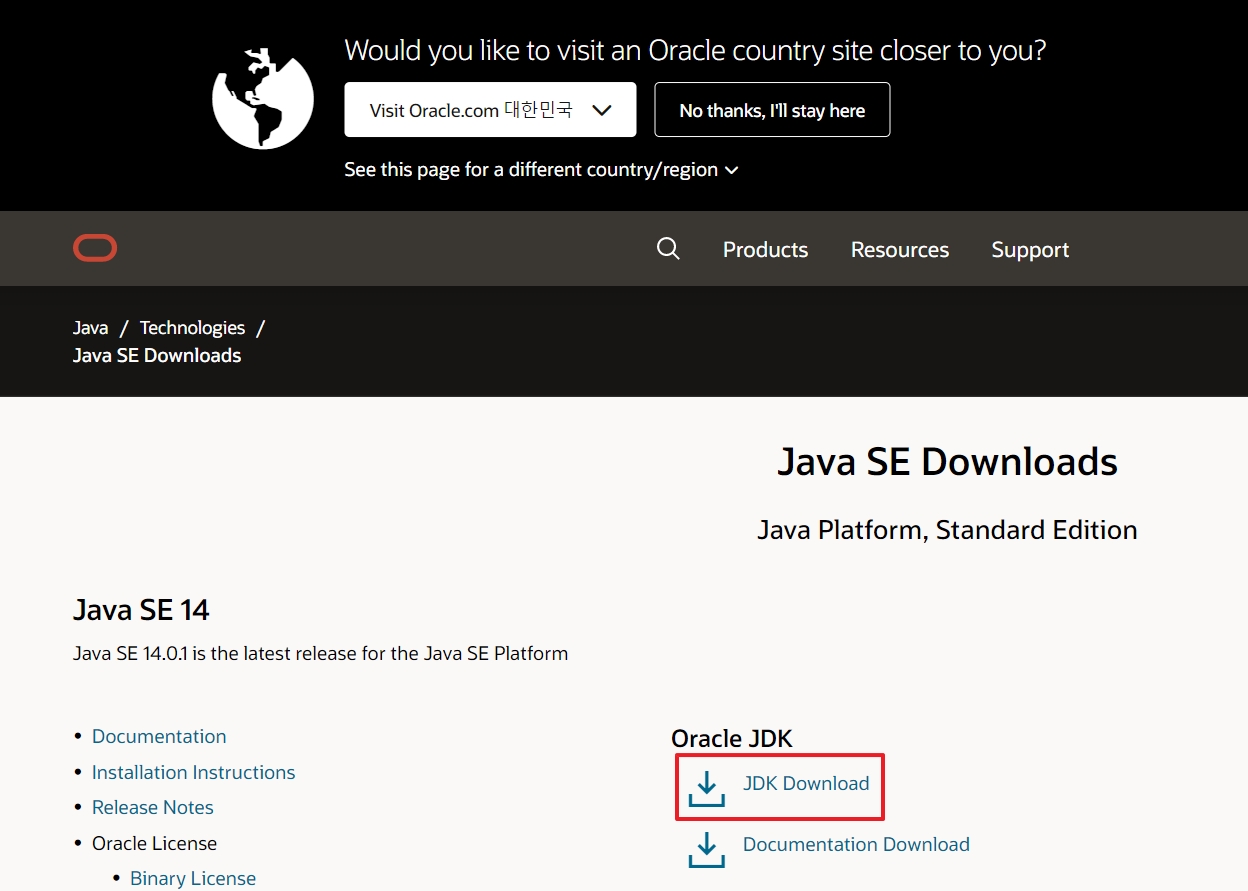The image size is (1248, 891).
Task: Click the Java SE 14 heading
Action: (141, 610)
